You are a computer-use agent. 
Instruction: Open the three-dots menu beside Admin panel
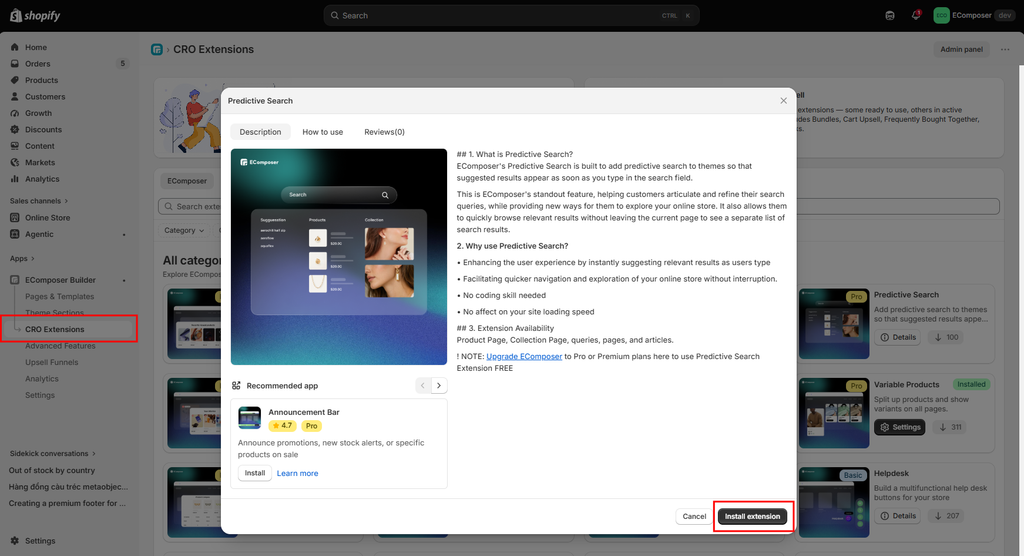tap(1005, 49)
